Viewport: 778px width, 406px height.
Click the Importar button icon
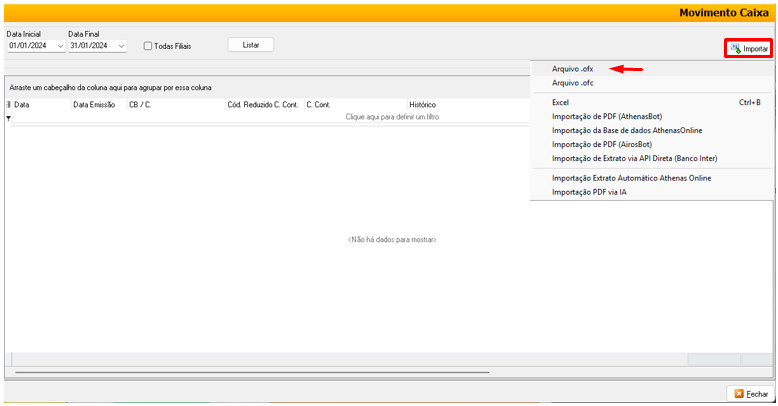tap(735, 48)
